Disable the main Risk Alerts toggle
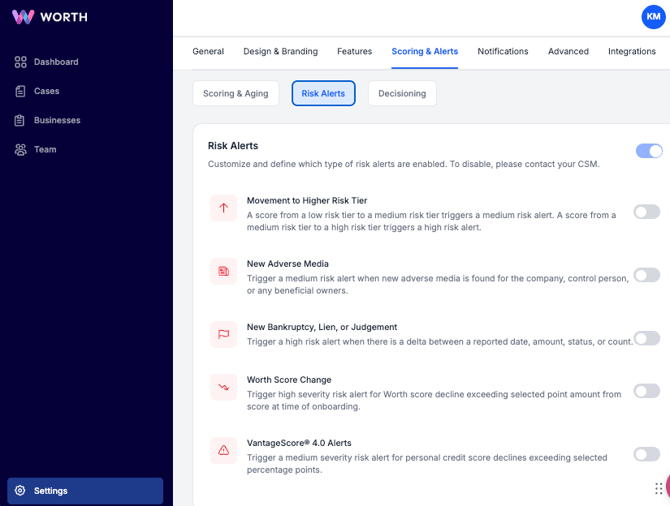The width and height of the screenshot is (670, 506). 648,151
